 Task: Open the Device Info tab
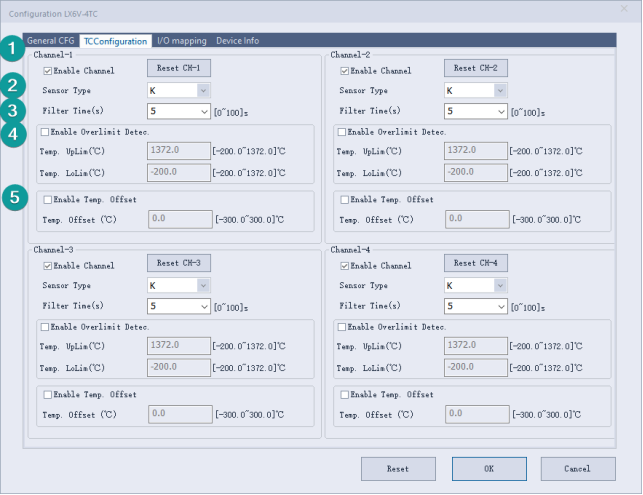(x=237, y=41)
